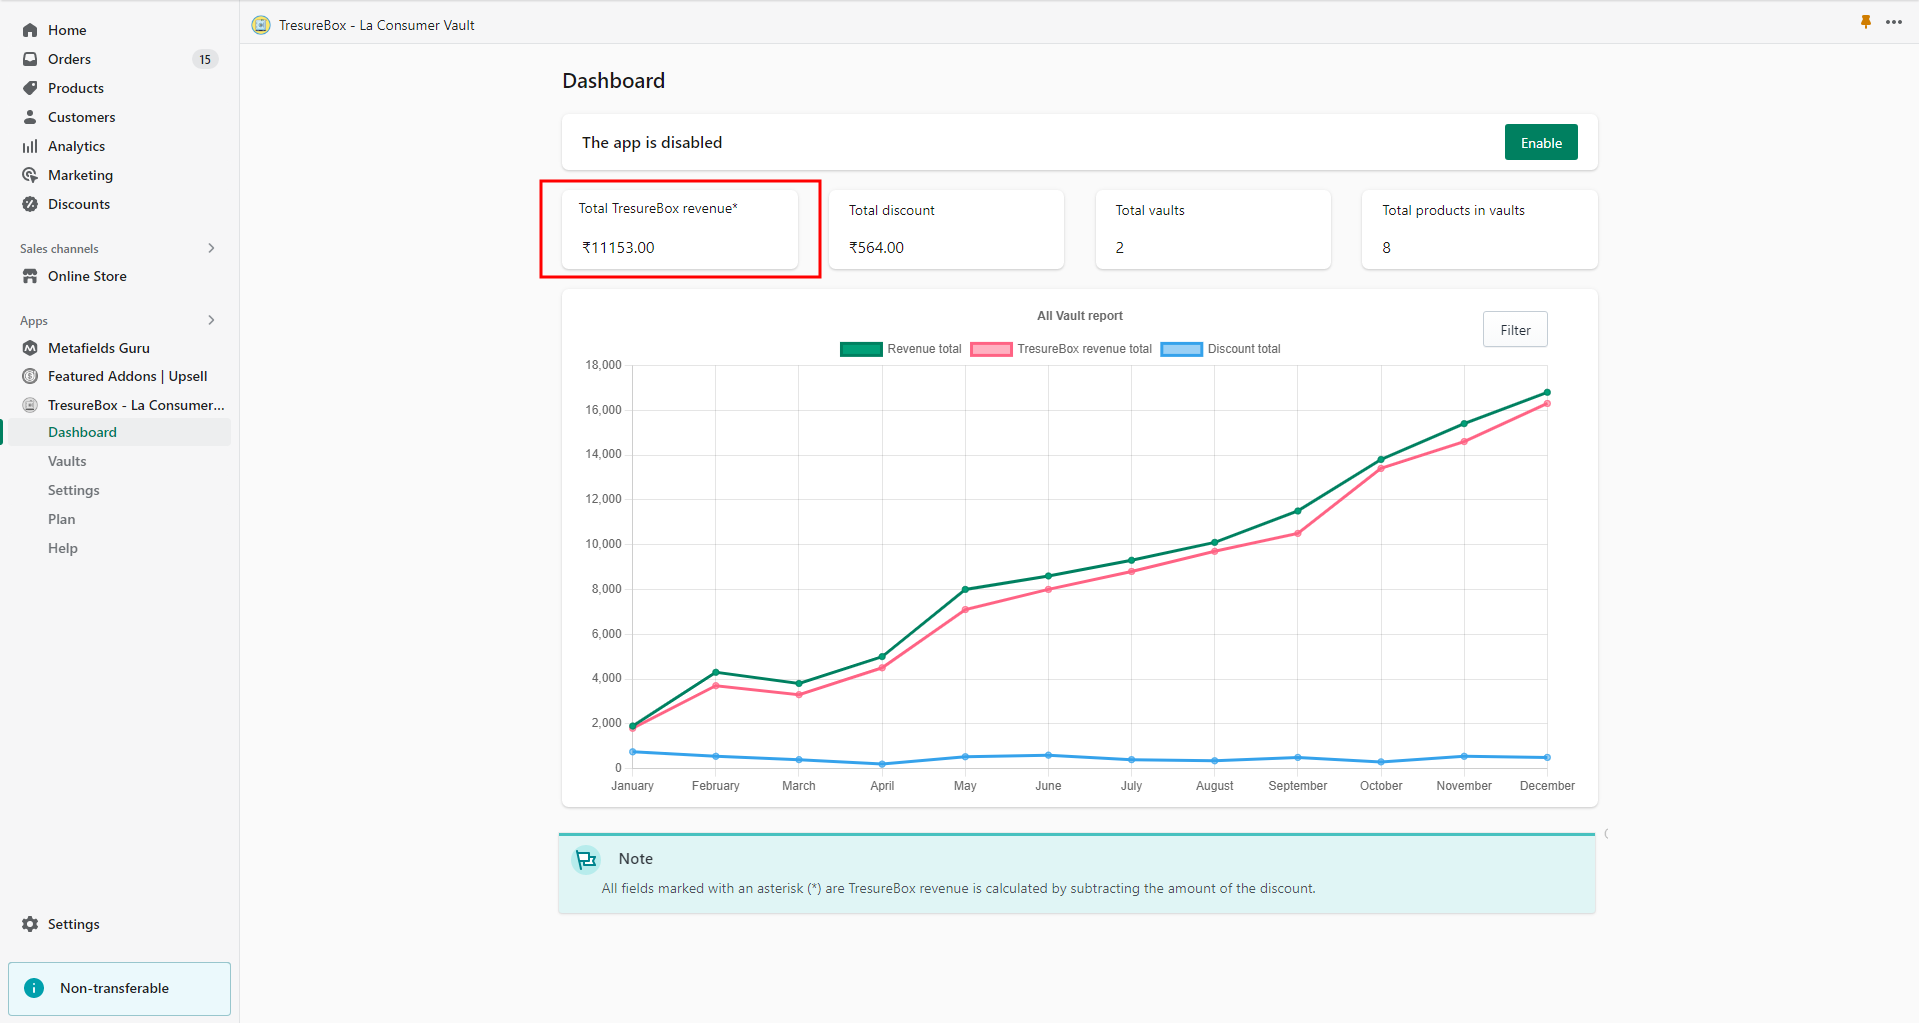
Task: Click the Metafields Guru app icon
Action: coord(30,348)
